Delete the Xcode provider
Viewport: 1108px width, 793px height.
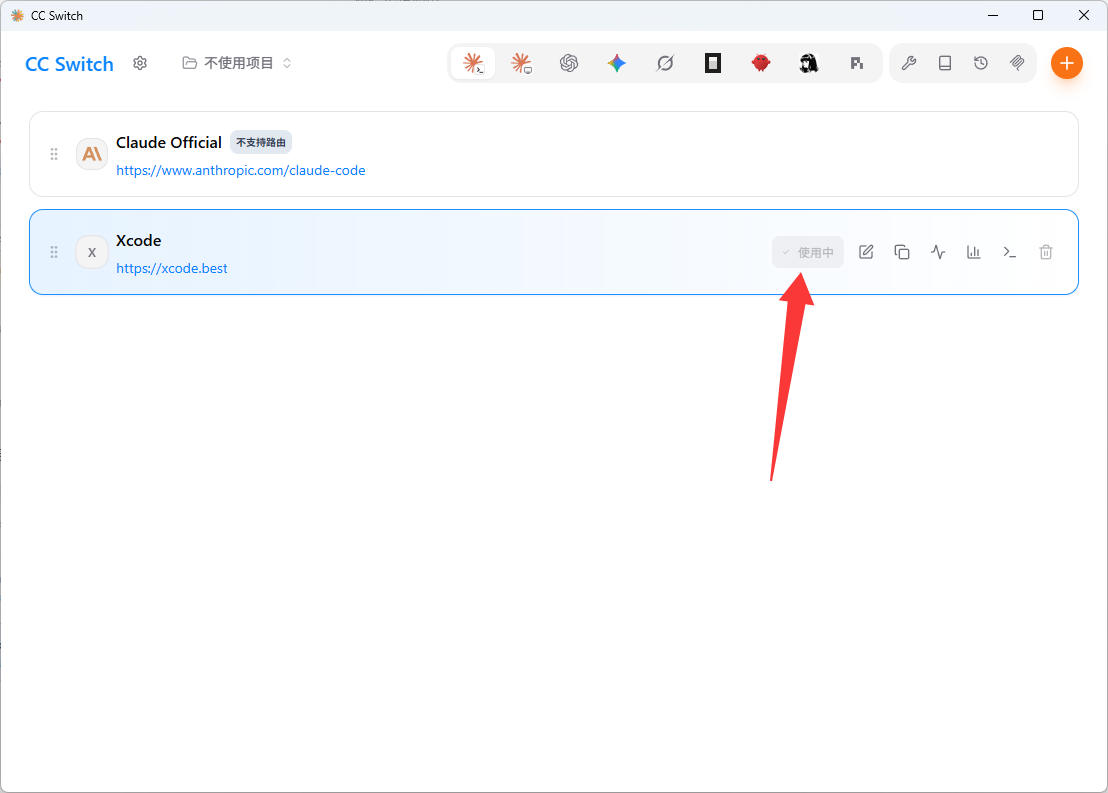pos(1046,252)
